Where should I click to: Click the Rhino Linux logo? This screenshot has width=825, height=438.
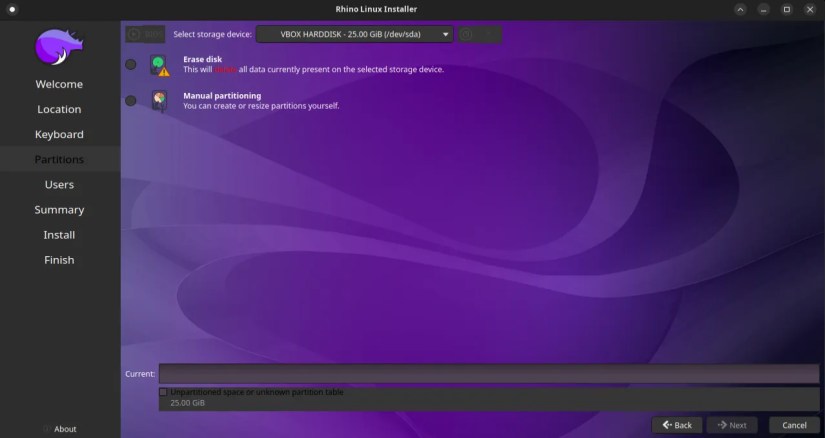59,47
